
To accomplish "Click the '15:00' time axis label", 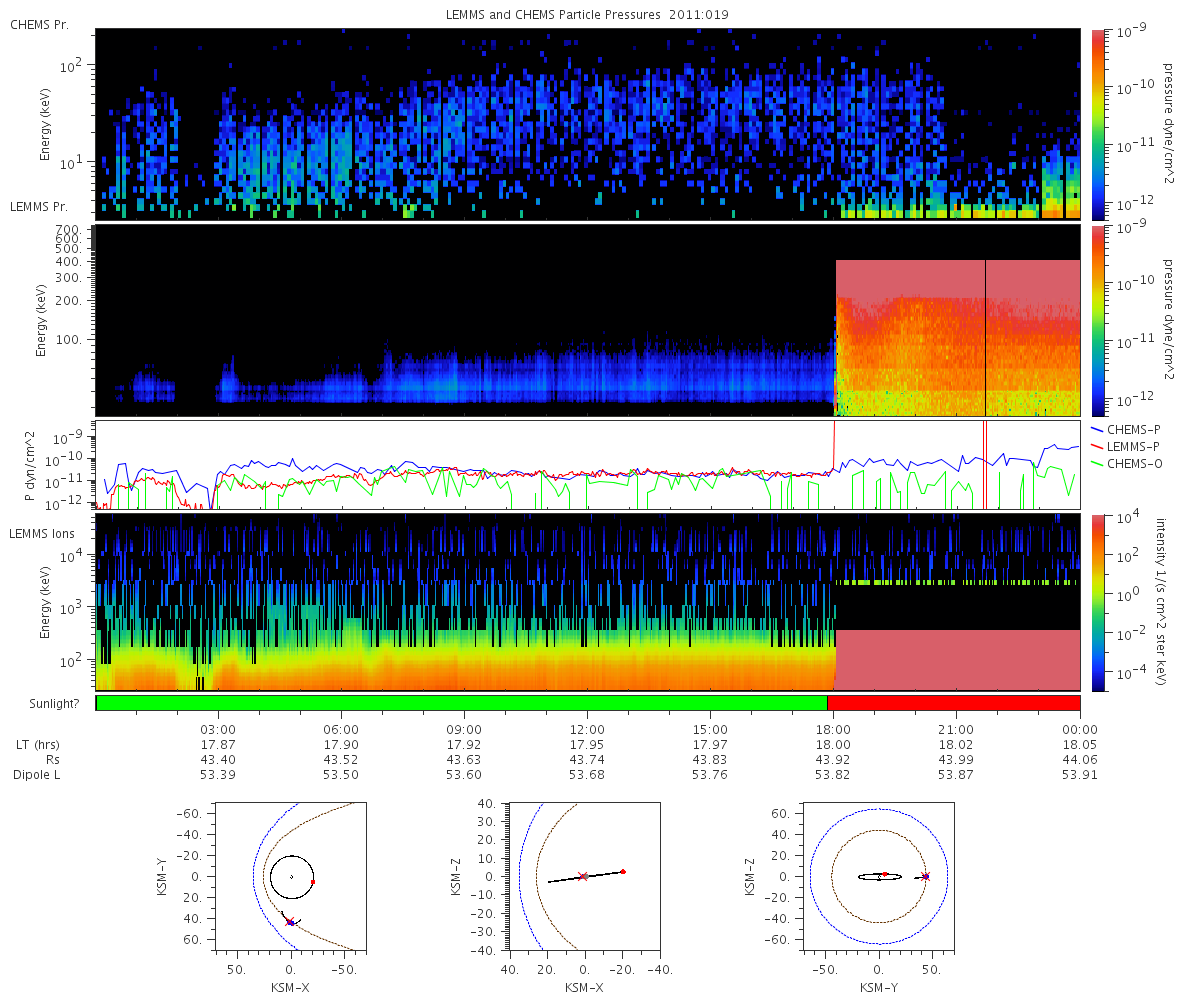I will 710,730.
